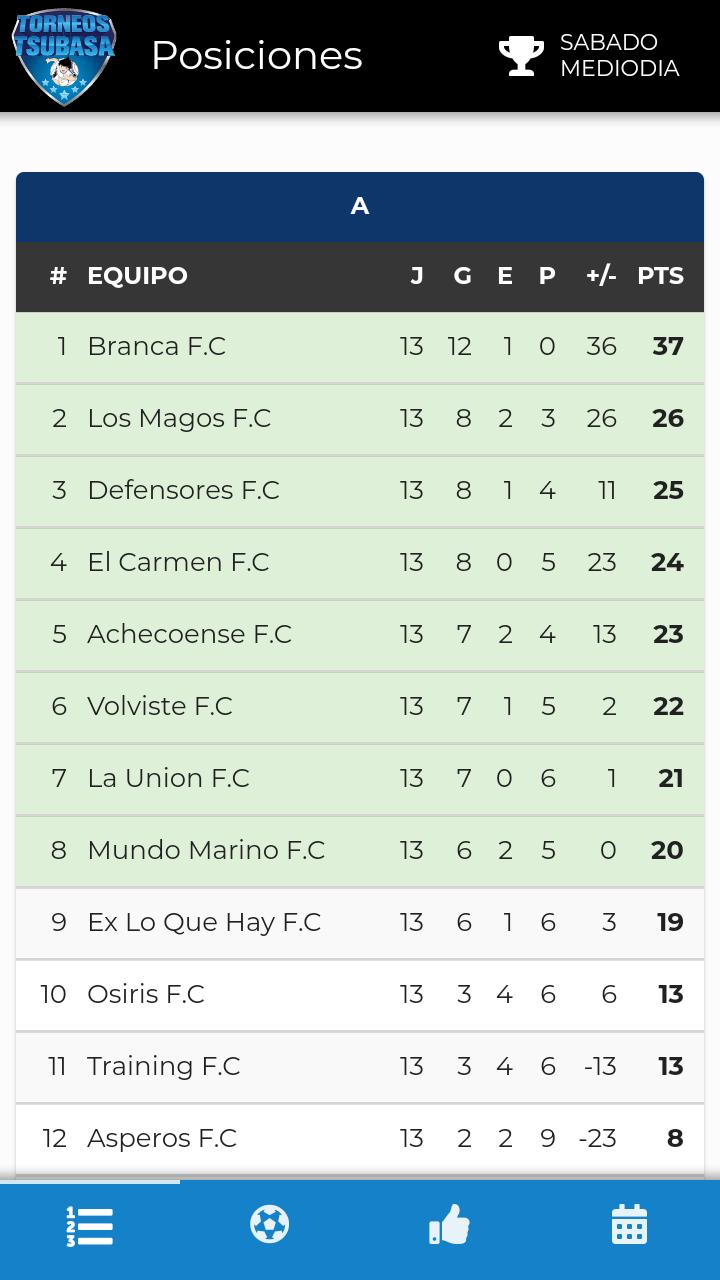Viewport: 720px width, 1280px height.
Task: Open the standings list tab icon
Action: point(90,1227)
